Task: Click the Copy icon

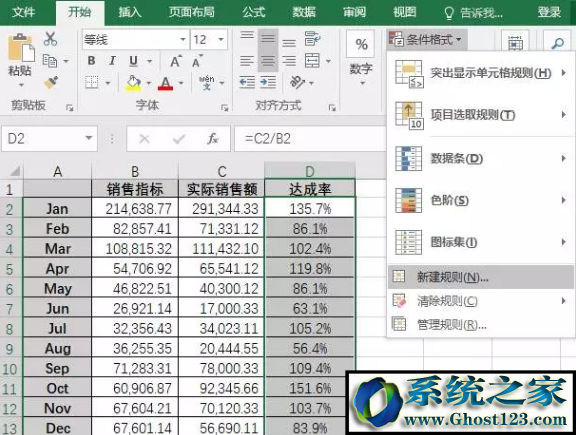Action: (50, 61)
